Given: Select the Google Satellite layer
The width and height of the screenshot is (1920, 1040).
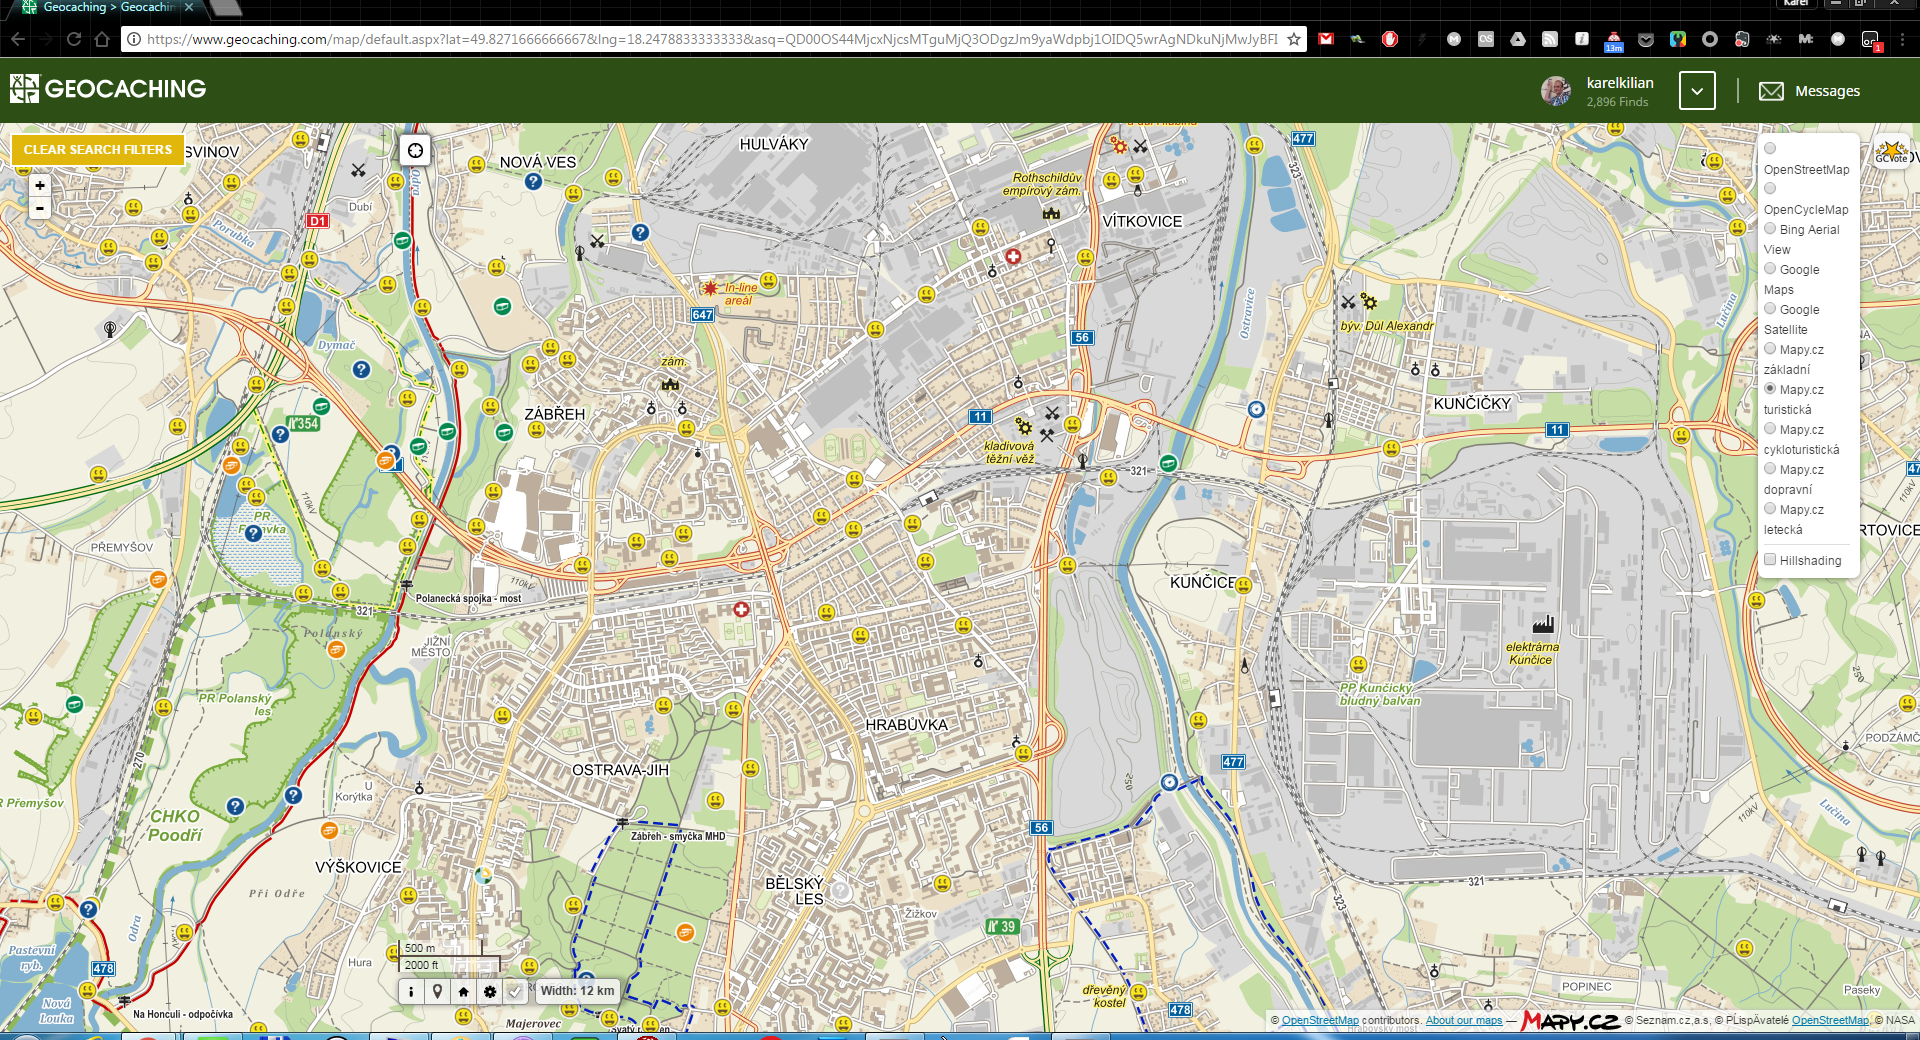Looking at the screenshot, I should [x=1770, y=309].
